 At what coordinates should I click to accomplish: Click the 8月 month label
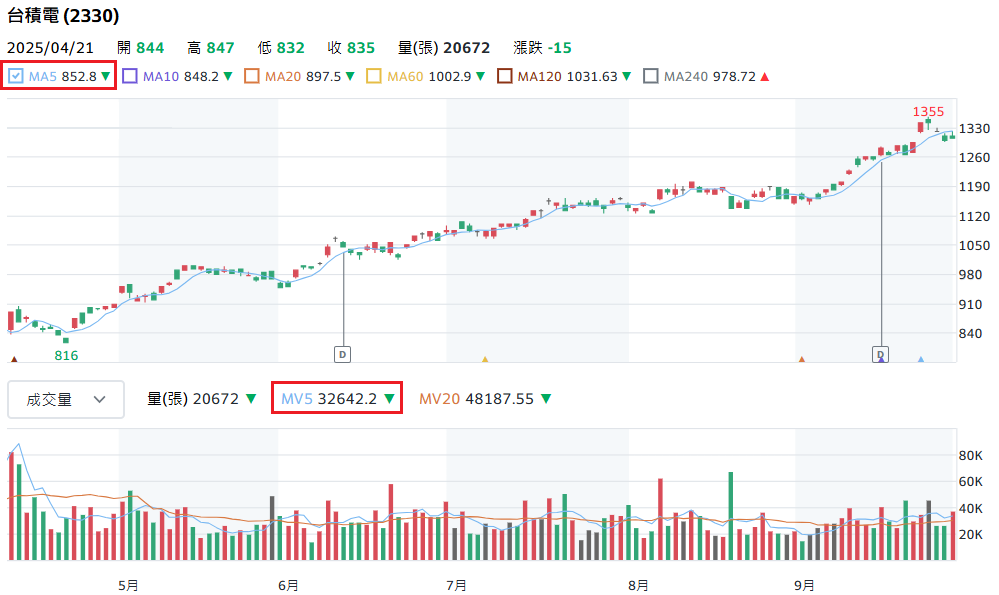tap(638, 585)
